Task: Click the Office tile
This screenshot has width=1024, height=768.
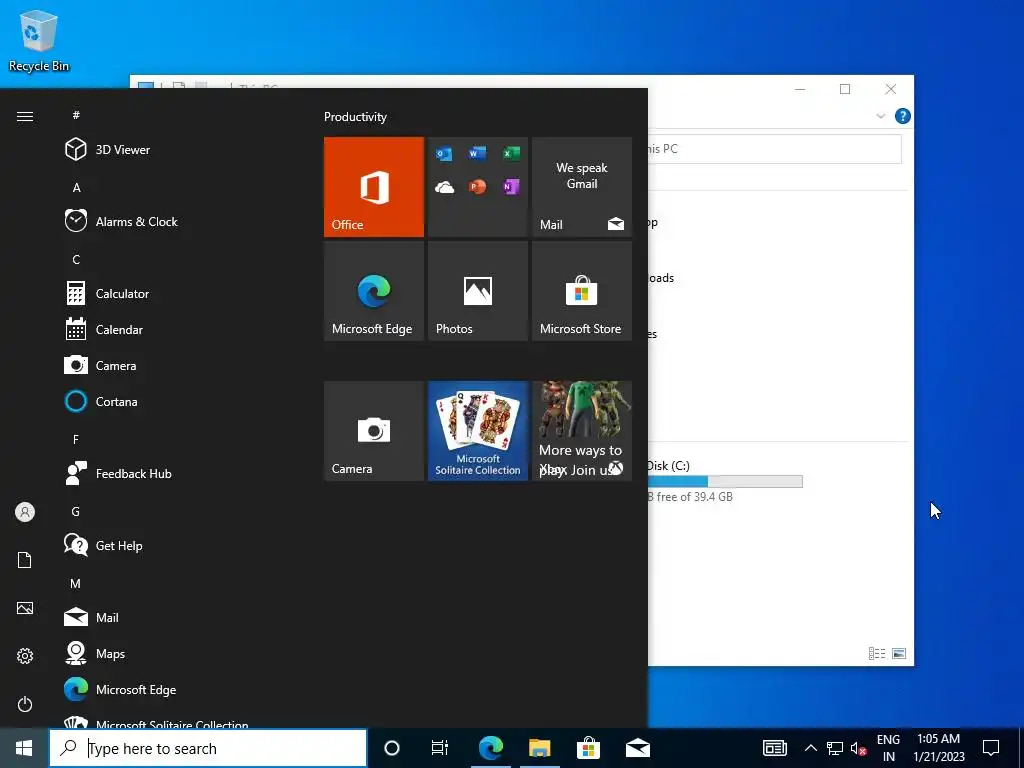Action: [374, 187]
